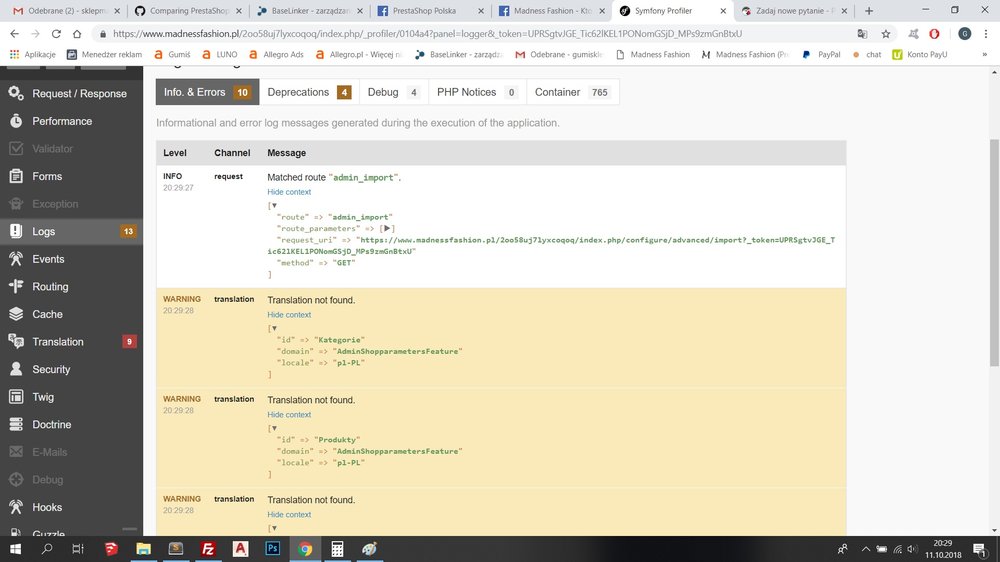Open the Security panel
The width and height of the screenshot is (1000, 562).
pyautogui.click(x=71, y=369)
